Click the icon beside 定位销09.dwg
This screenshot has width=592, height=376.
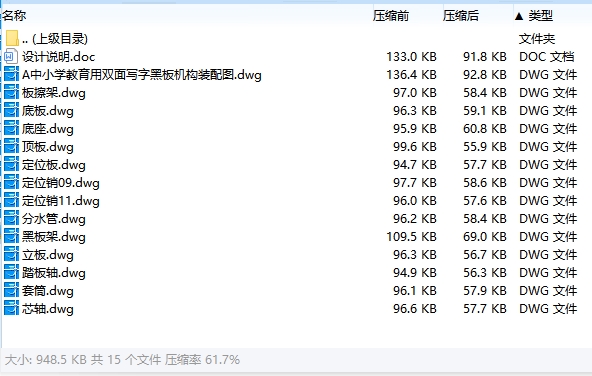(x=11, y=183)
